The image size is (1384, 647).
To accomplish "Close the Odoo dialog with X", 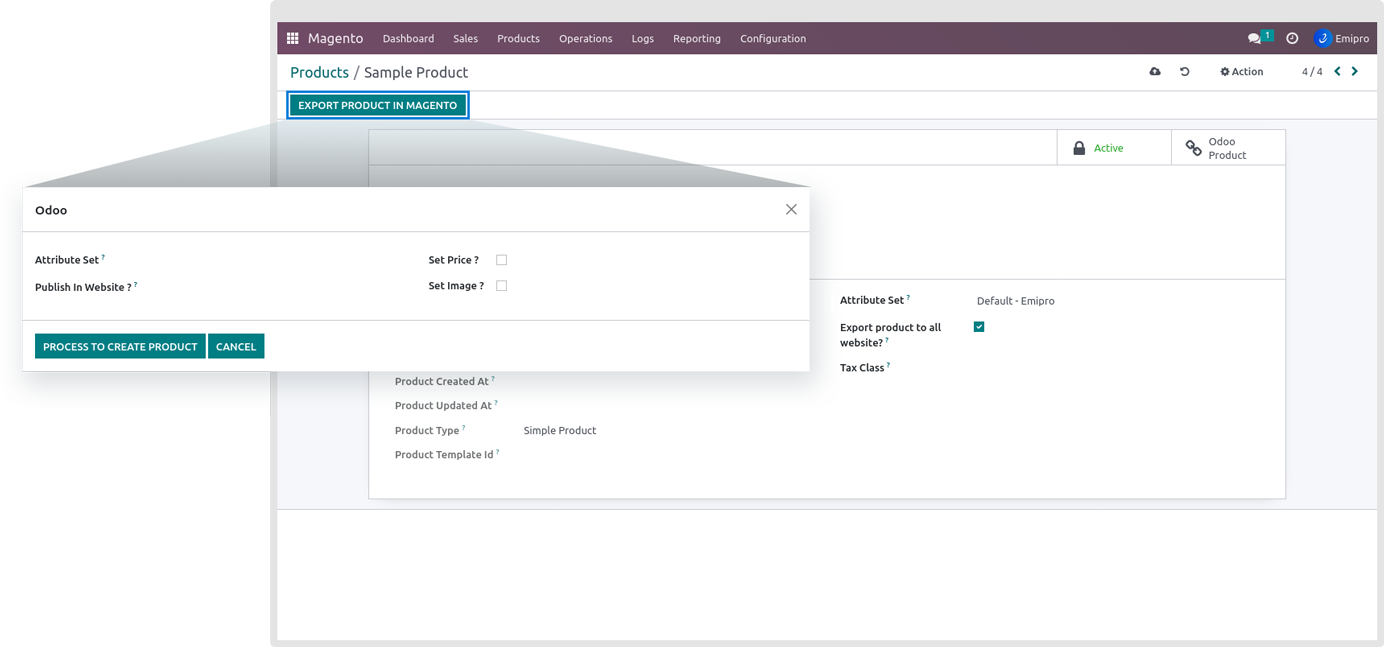I will point(791,210).
